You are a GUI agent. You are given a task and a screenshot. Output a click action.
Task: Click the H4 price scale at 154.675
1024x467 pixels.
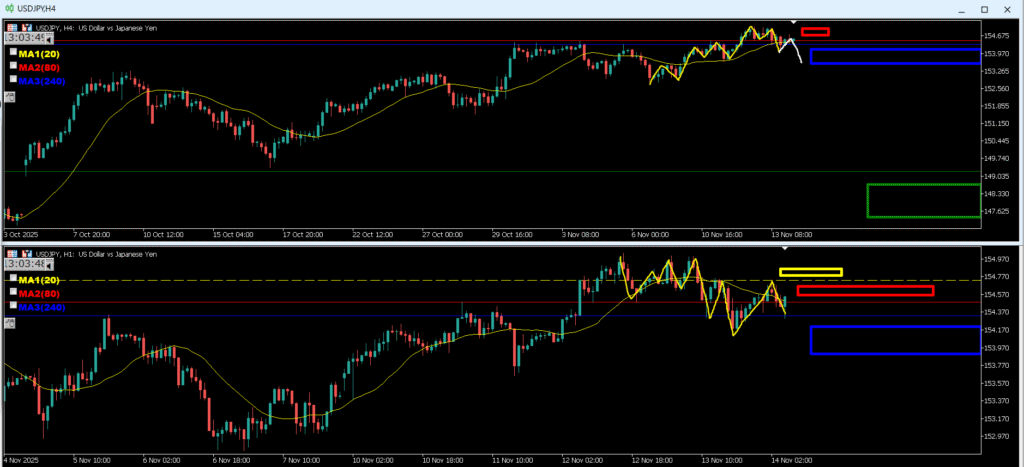pyautogui.click(x=1000, y=36)
